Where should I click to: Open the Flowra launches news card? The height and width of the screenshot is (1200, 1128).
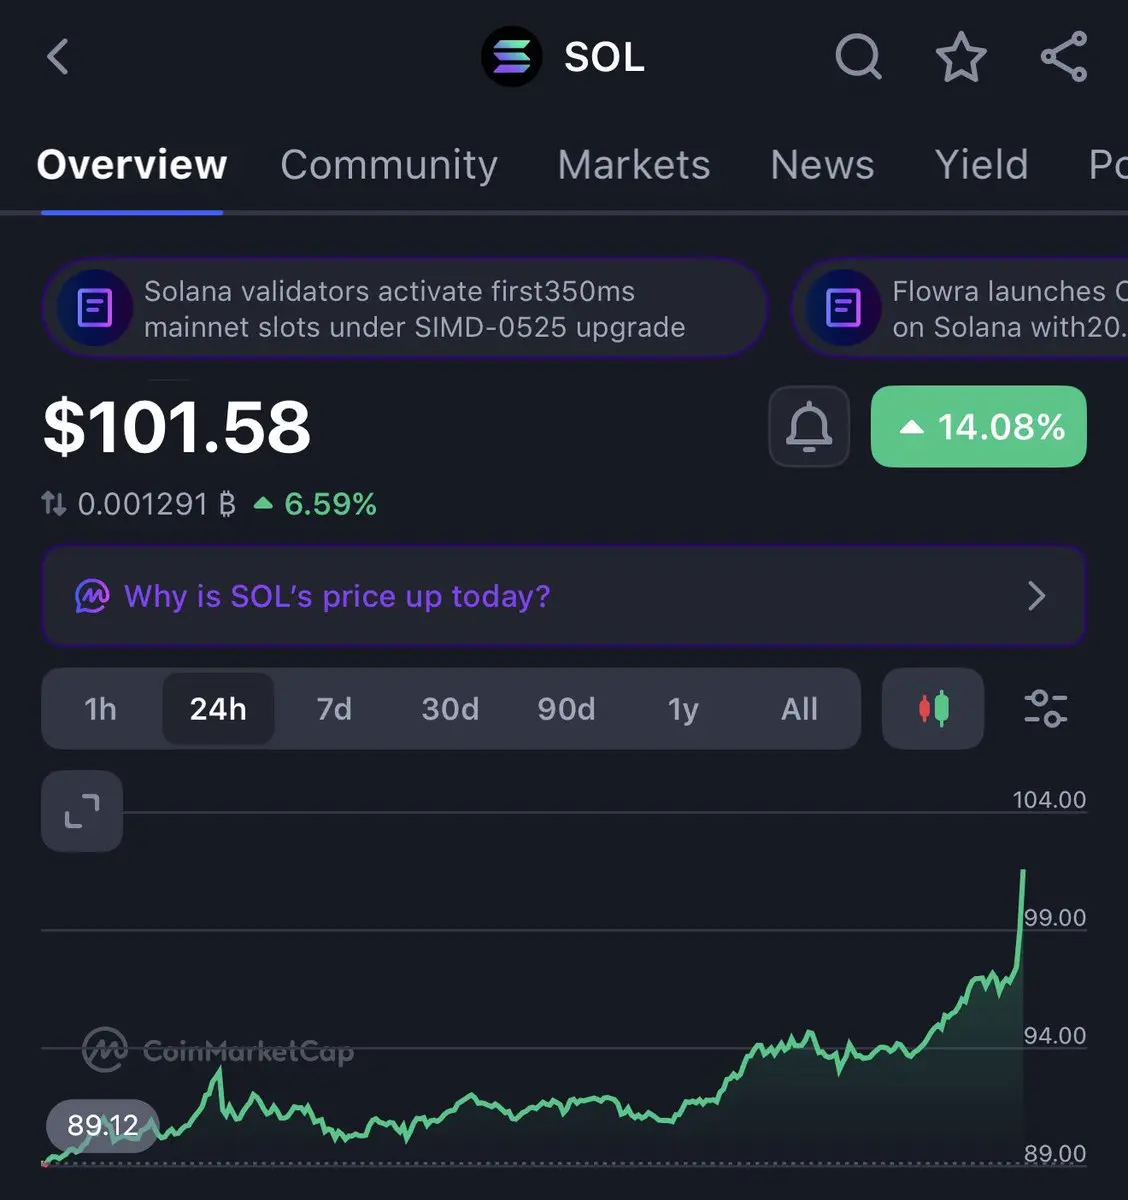pos(960,308)
